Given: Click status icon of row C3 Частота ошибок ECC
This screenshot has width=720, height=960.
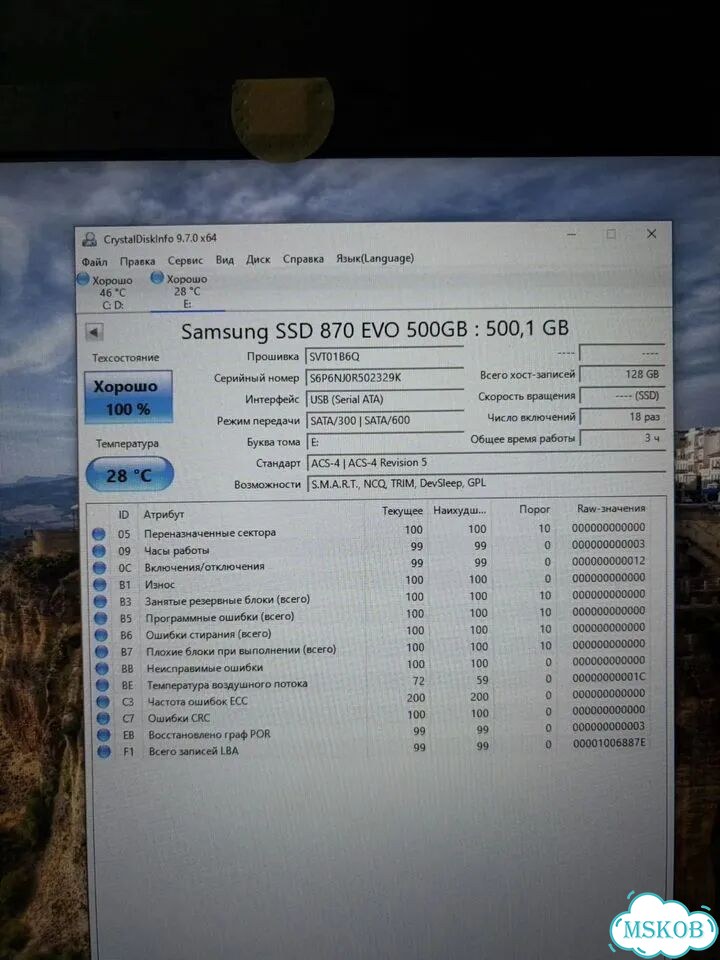Looking at the screenshot, I should 103,702.
